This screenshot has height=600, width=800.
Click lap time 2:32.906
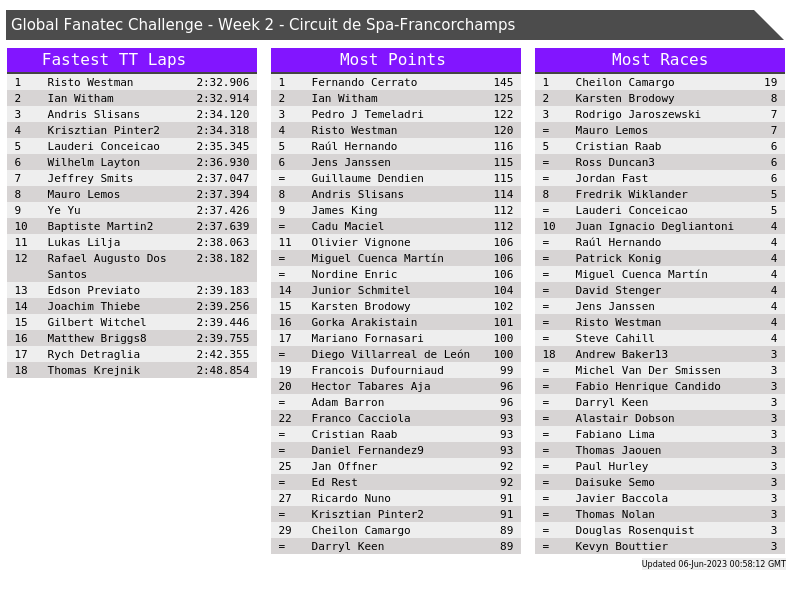click(222, 82)
